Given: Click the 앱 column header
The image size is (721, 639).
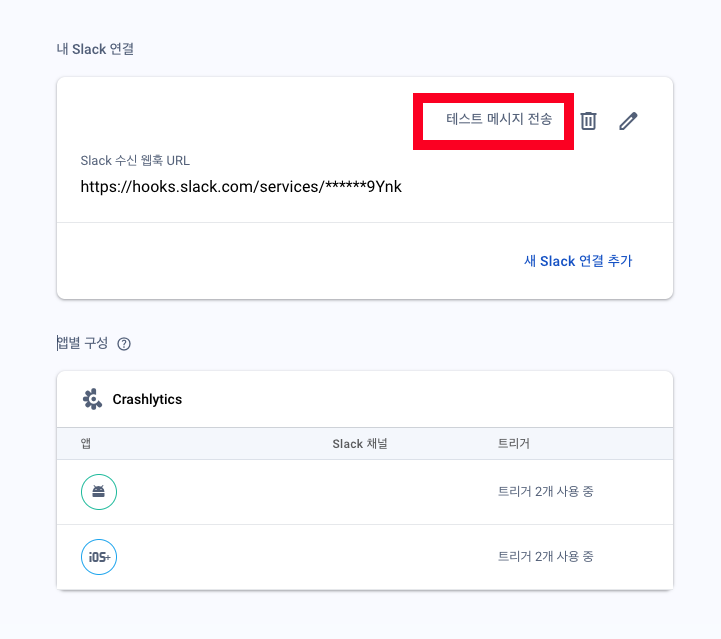Looking at the screenshot, I should (x=86, y=444).
